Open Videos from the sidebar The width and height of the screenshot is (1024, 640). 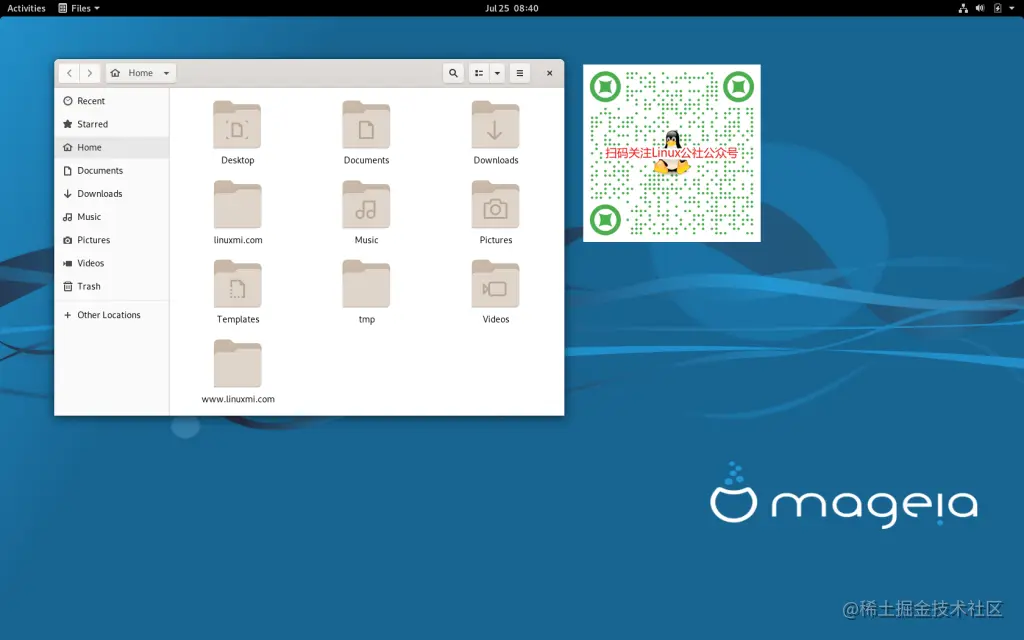112,263
